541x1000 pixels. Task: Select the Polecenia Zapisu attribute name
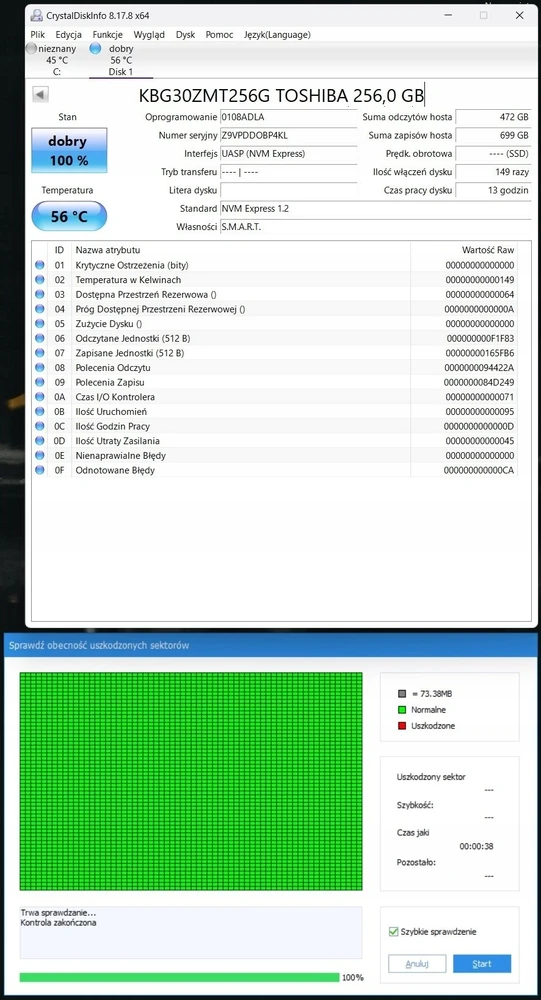click(x=110, y=382)
